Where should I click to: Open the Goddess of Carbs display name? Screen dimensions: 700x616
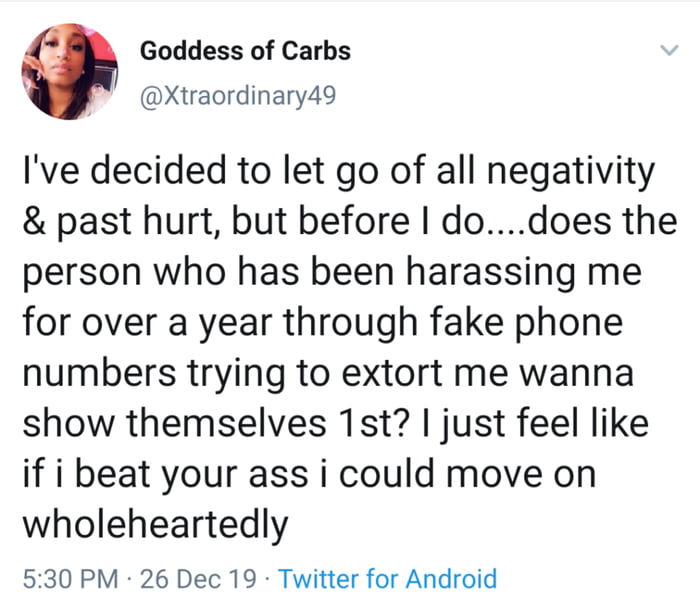(x=245, y=50)
